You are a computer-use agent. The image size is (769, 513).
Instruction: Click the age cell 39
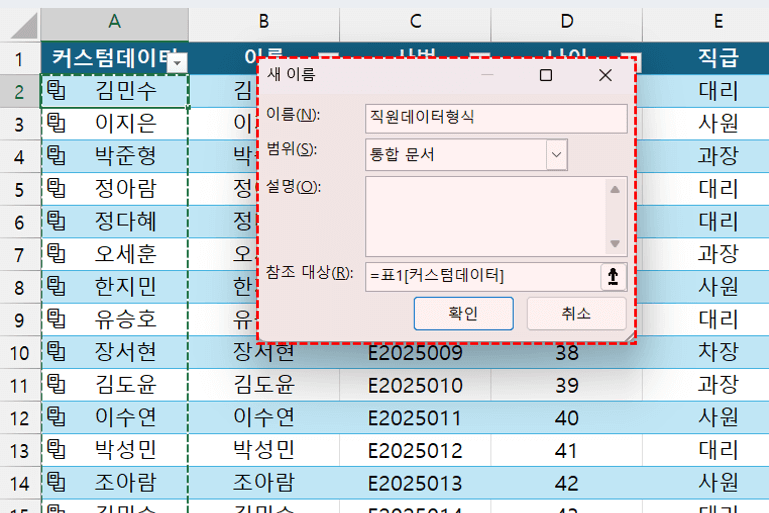point(567,385)
